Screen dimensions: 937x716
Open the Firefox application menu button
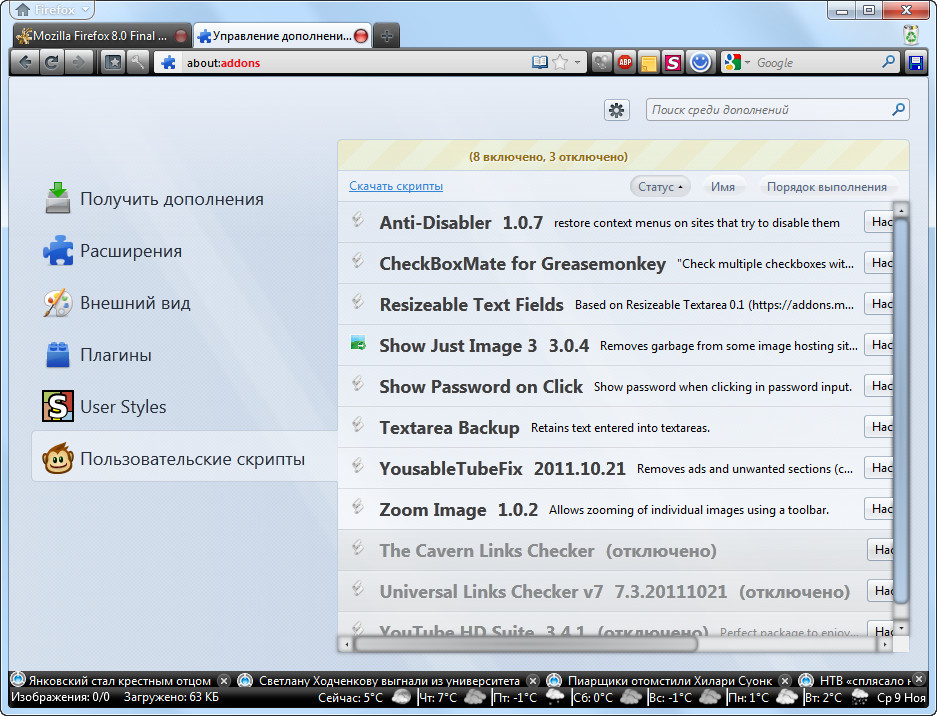click(x=52, y=10)
